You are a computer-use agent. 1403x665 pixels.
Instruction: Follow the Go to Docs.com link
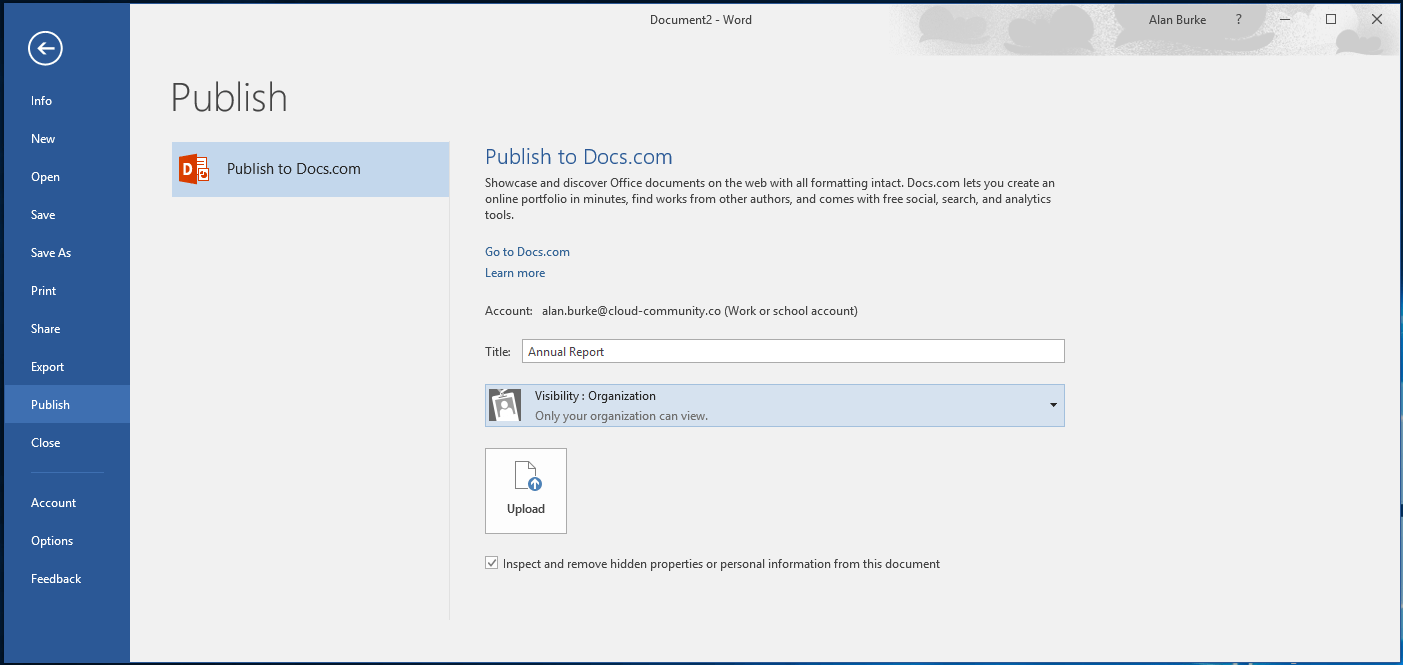pos(527,251)
